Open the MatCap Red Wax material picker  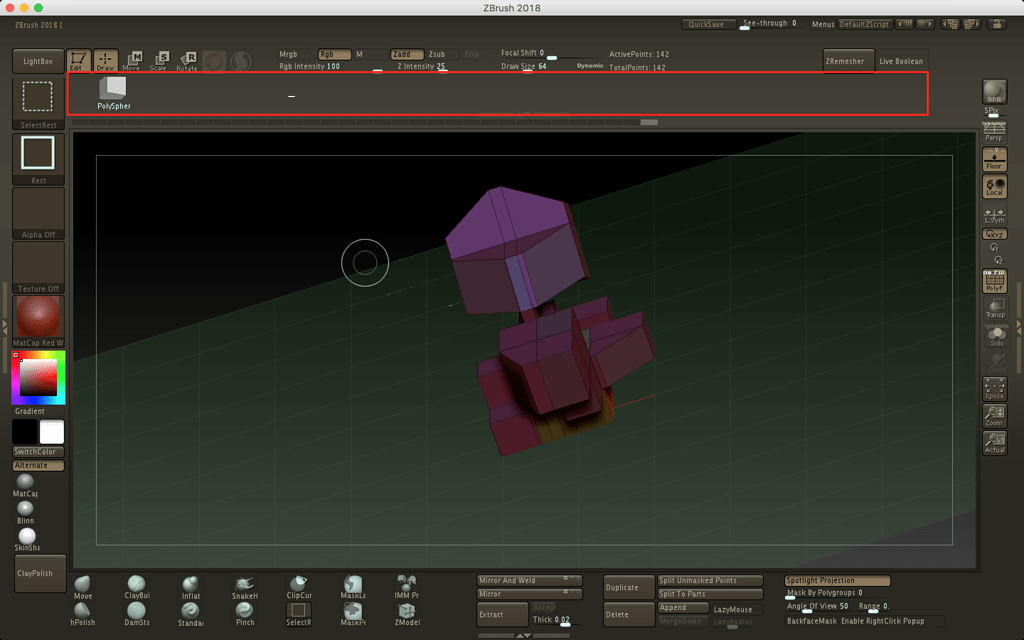click(38, 317)
